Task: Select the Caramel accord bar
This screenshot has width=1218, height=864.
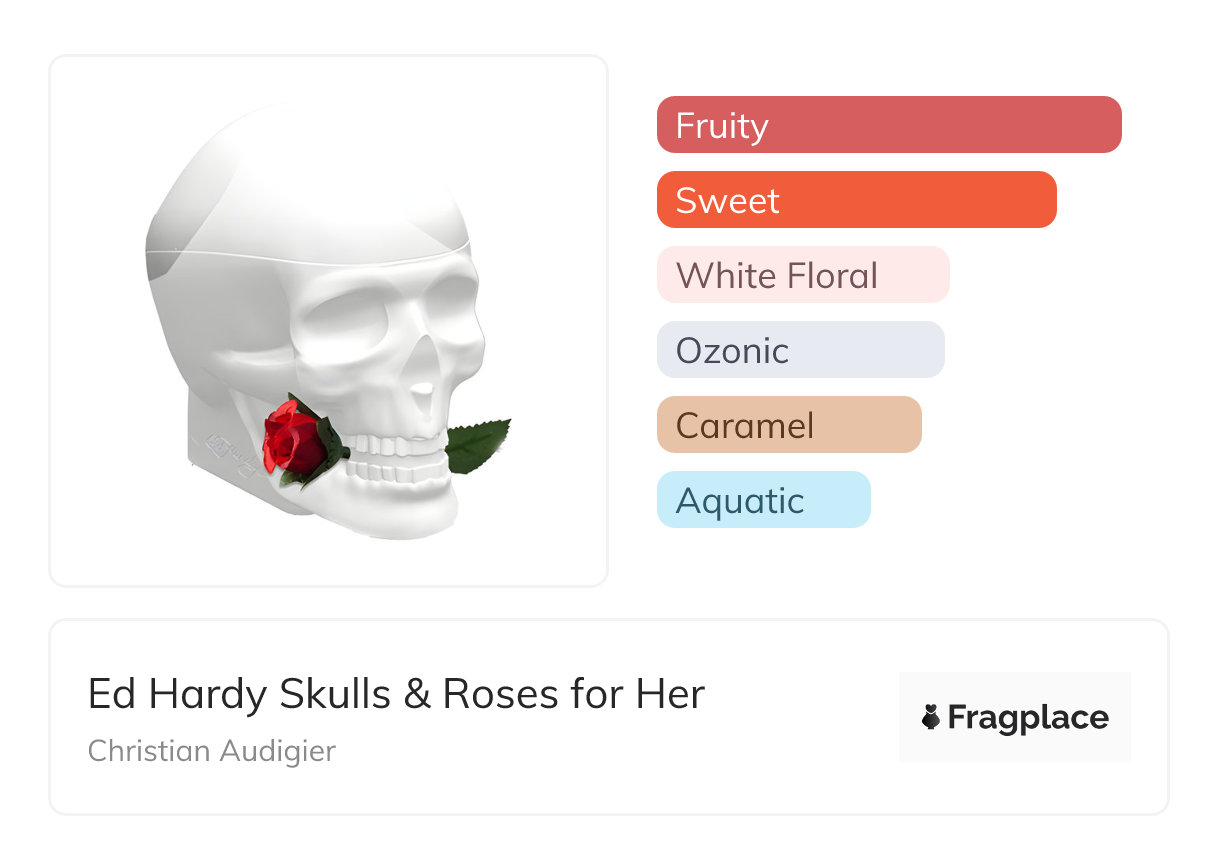Action: (788, 425)
